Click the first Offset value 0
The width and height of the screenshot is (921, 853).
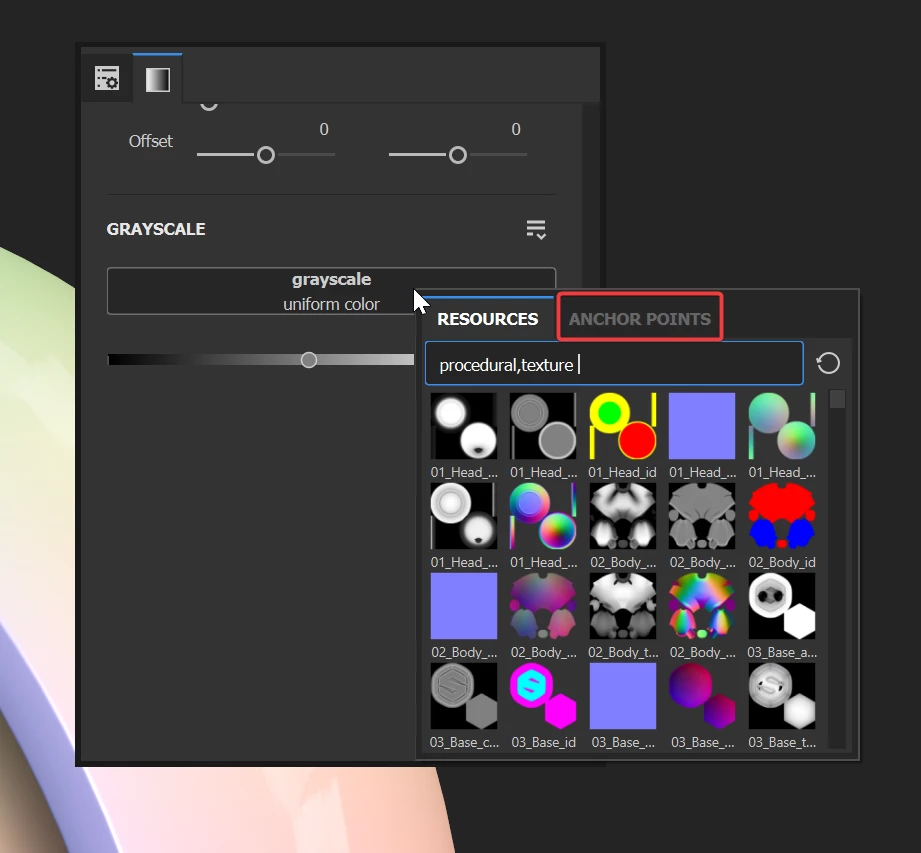(324, 129)
